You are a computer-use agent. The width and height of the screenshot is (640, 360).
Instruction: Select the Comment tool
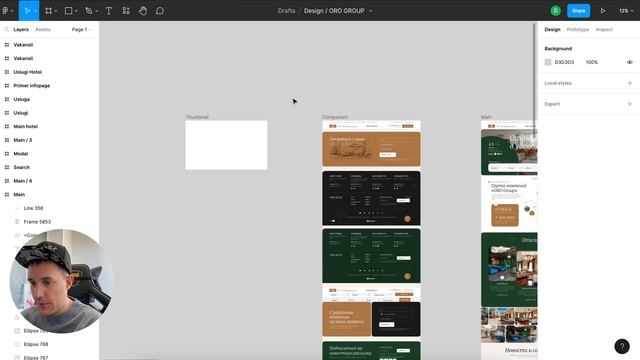(160, 11)
